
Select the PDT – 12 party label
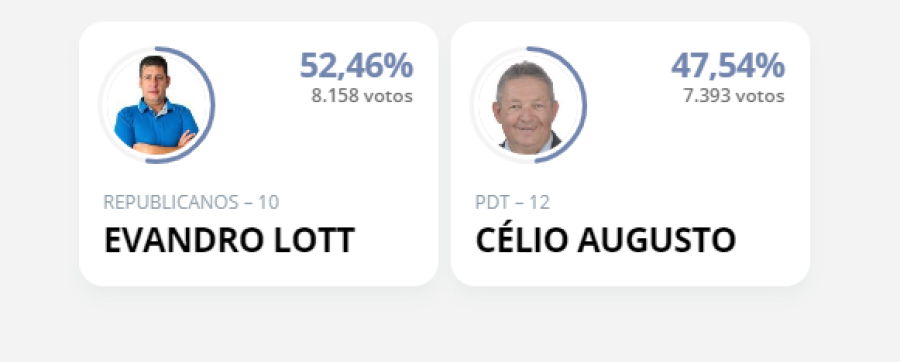(x=513, y=202)
